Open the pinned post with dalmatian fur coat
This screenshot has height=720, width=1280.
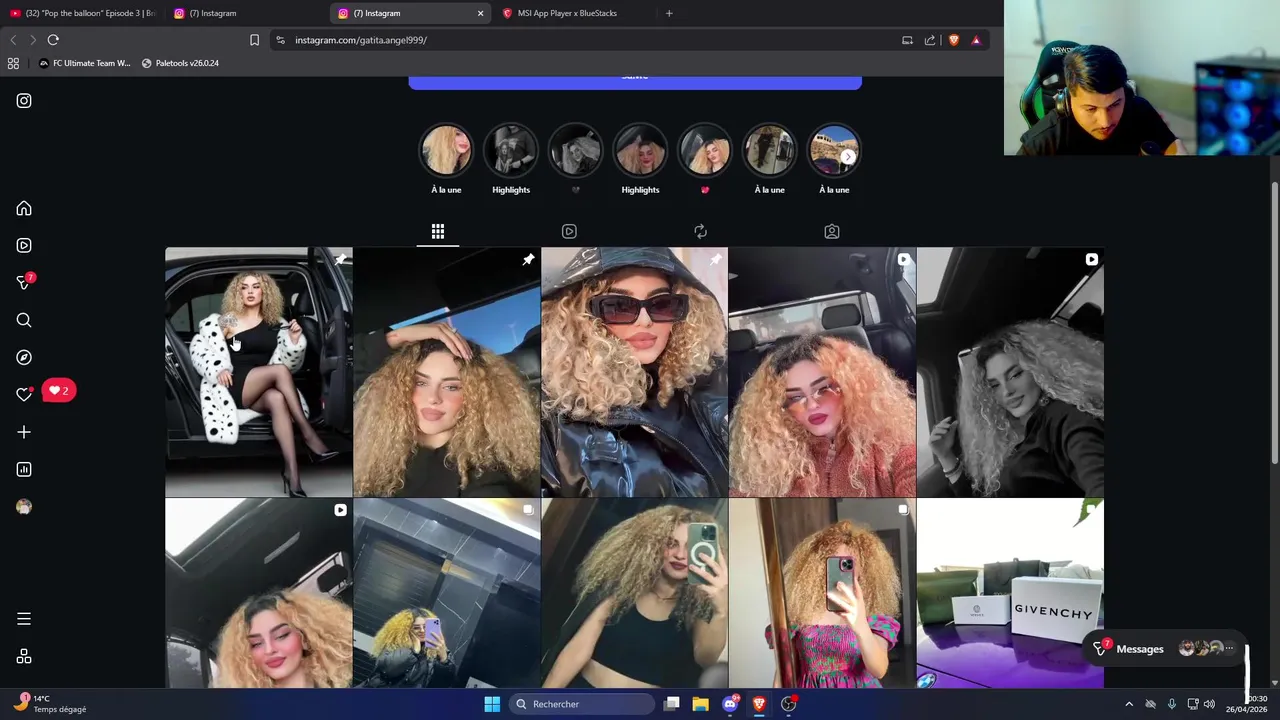[x=259, y=372]
